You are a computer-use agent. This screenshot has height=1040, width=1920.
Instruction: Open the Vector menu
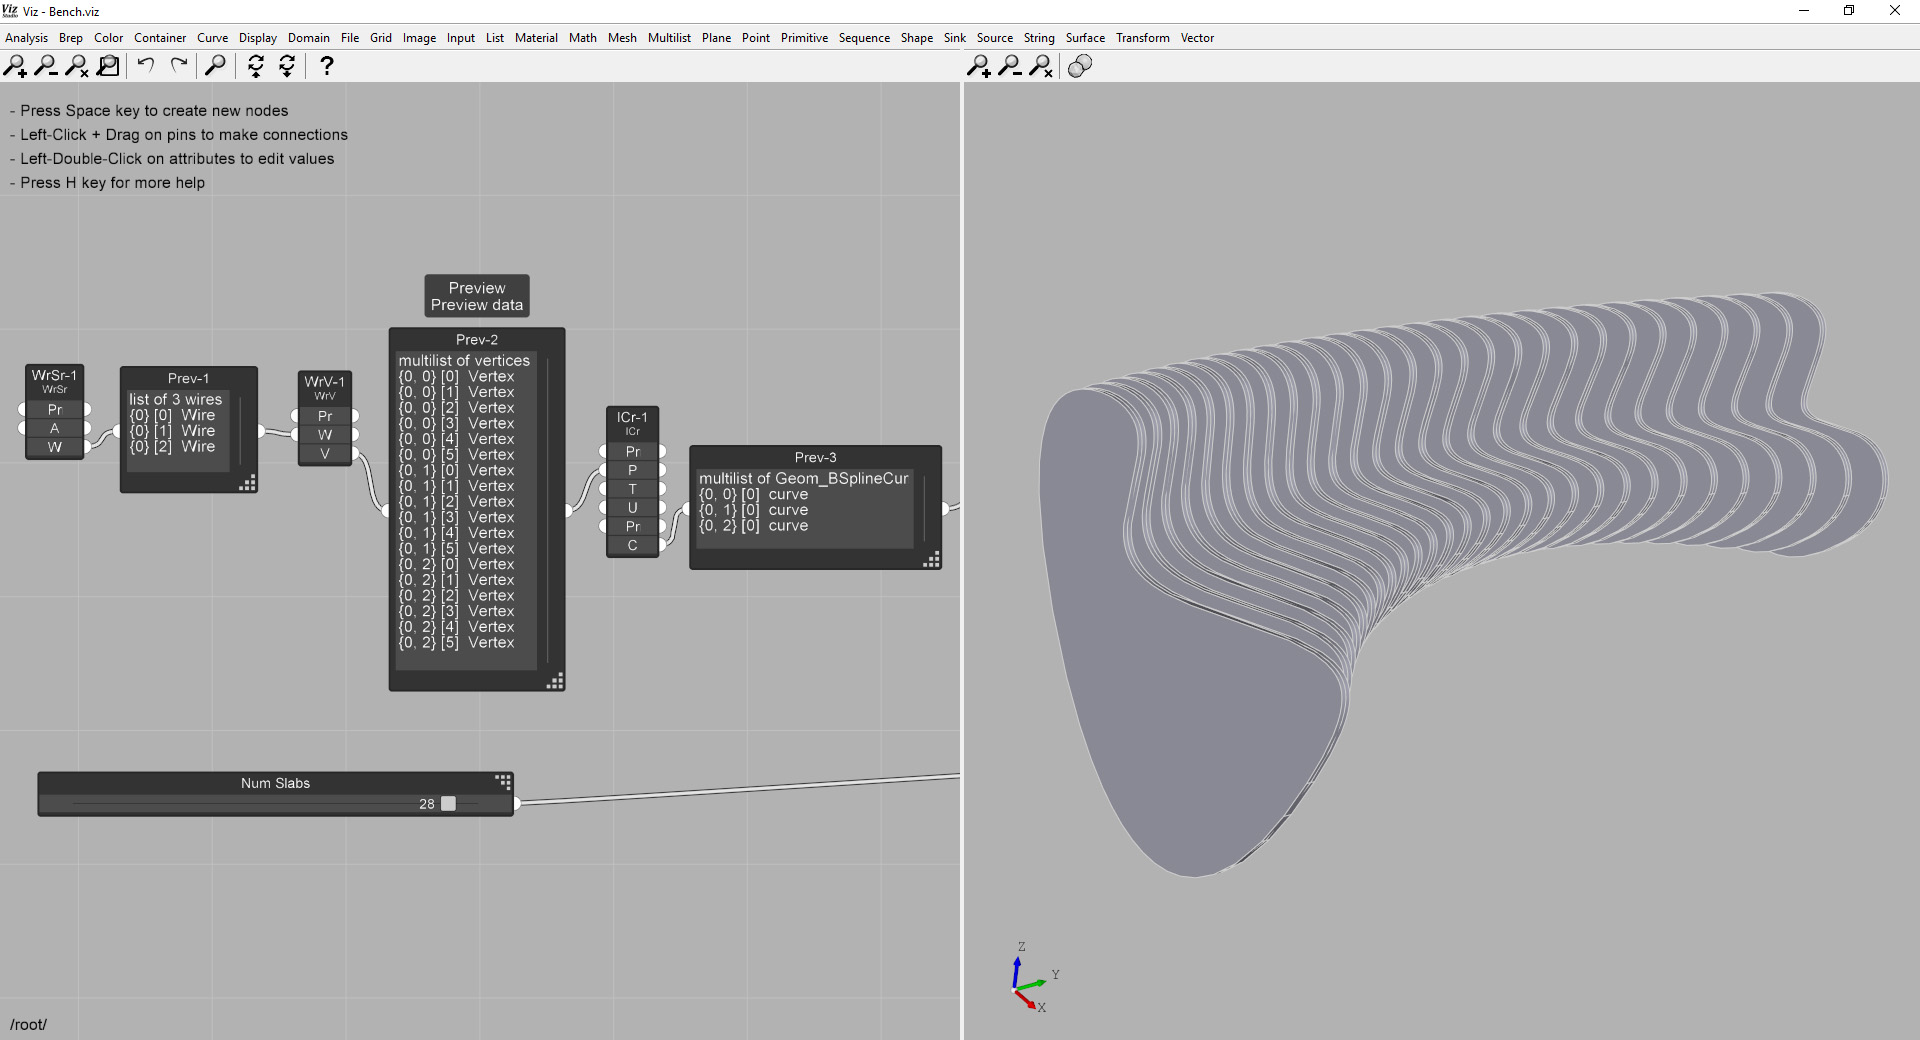[1197, 38]
